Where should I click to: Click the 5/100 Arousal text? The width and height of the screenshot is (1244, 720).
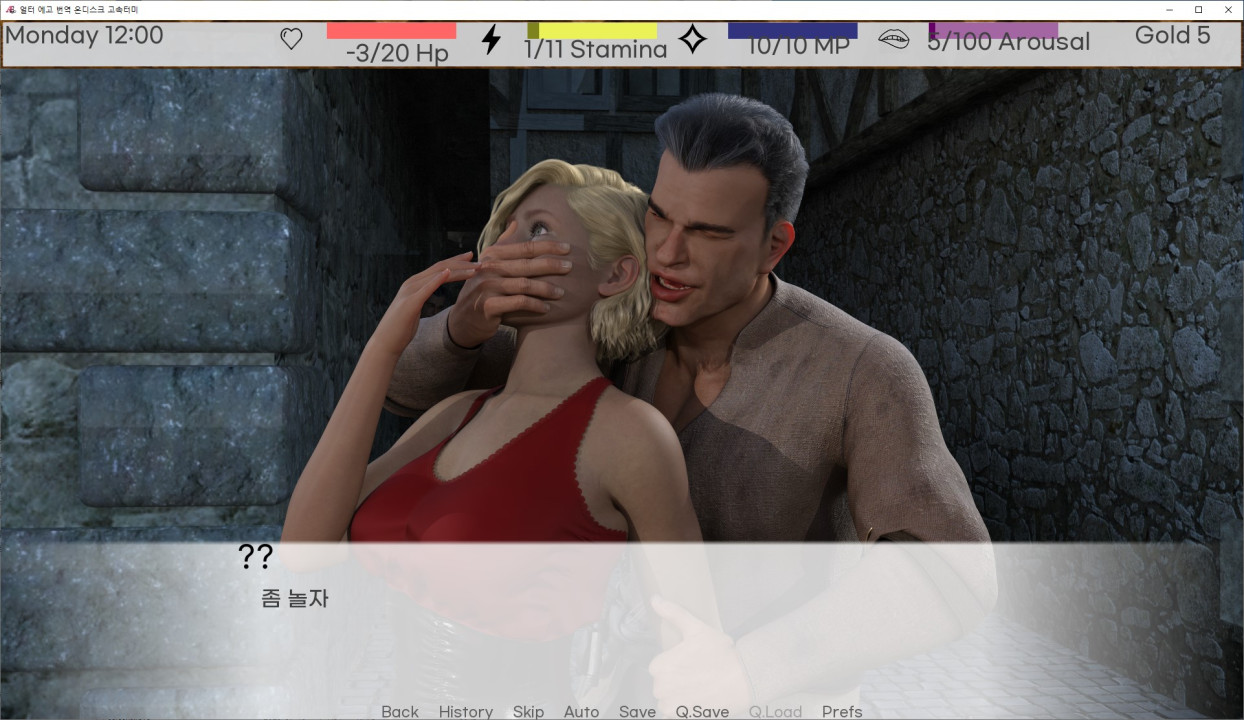[x=1008, y=42]
